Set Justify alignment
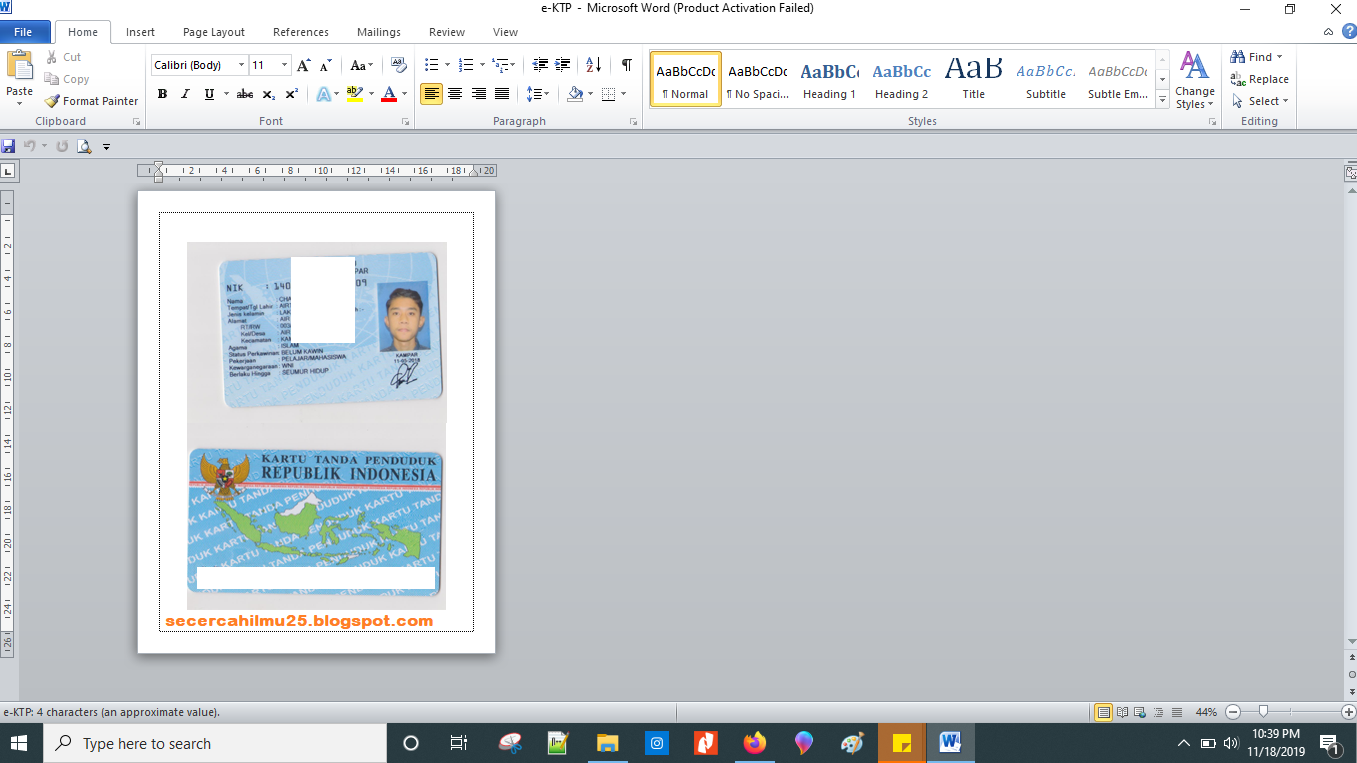 [502, 94]
